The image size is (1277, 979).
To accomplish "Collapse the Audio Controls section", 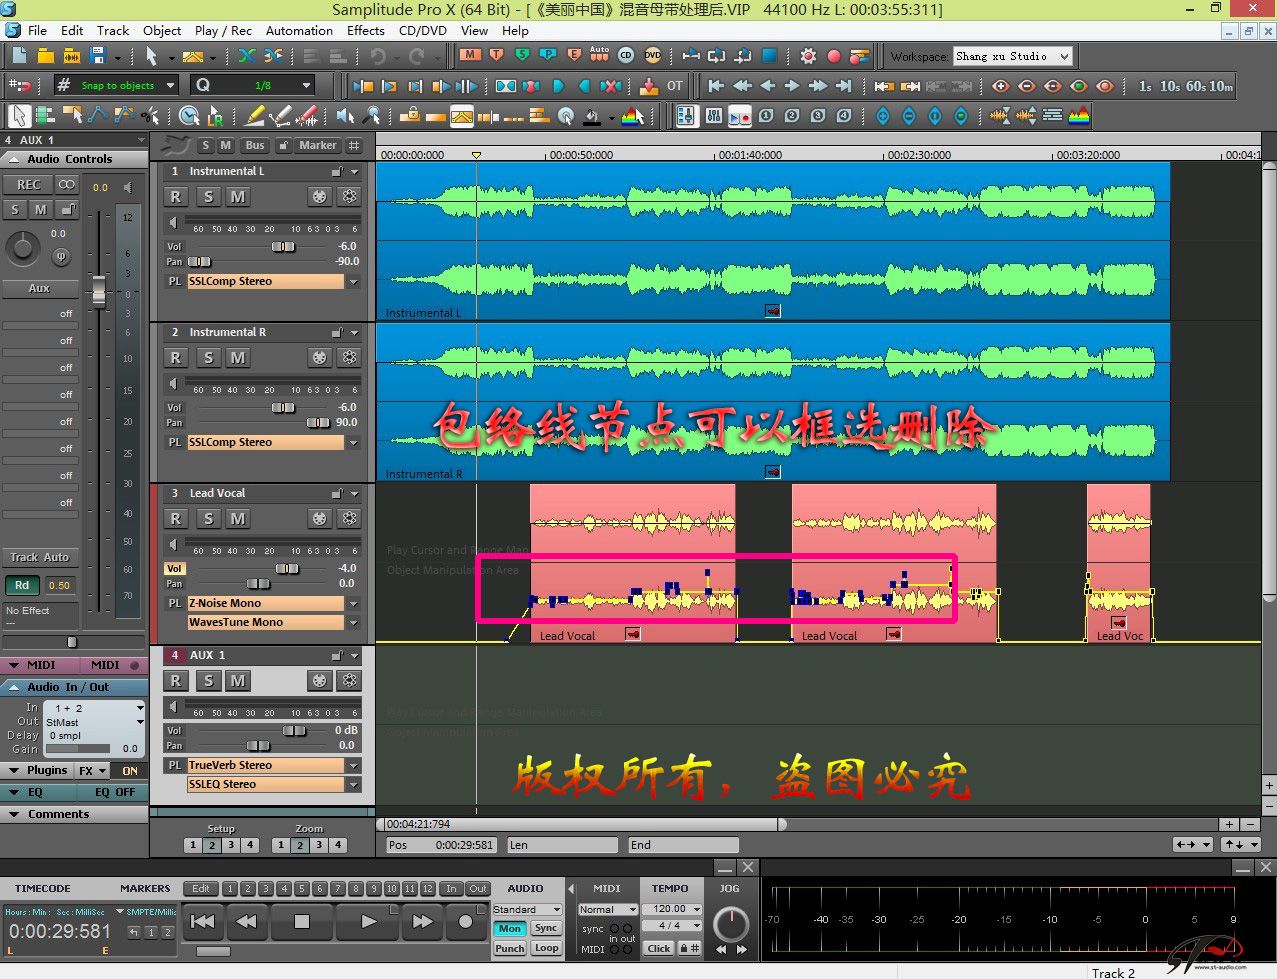I will pos(14,159).
